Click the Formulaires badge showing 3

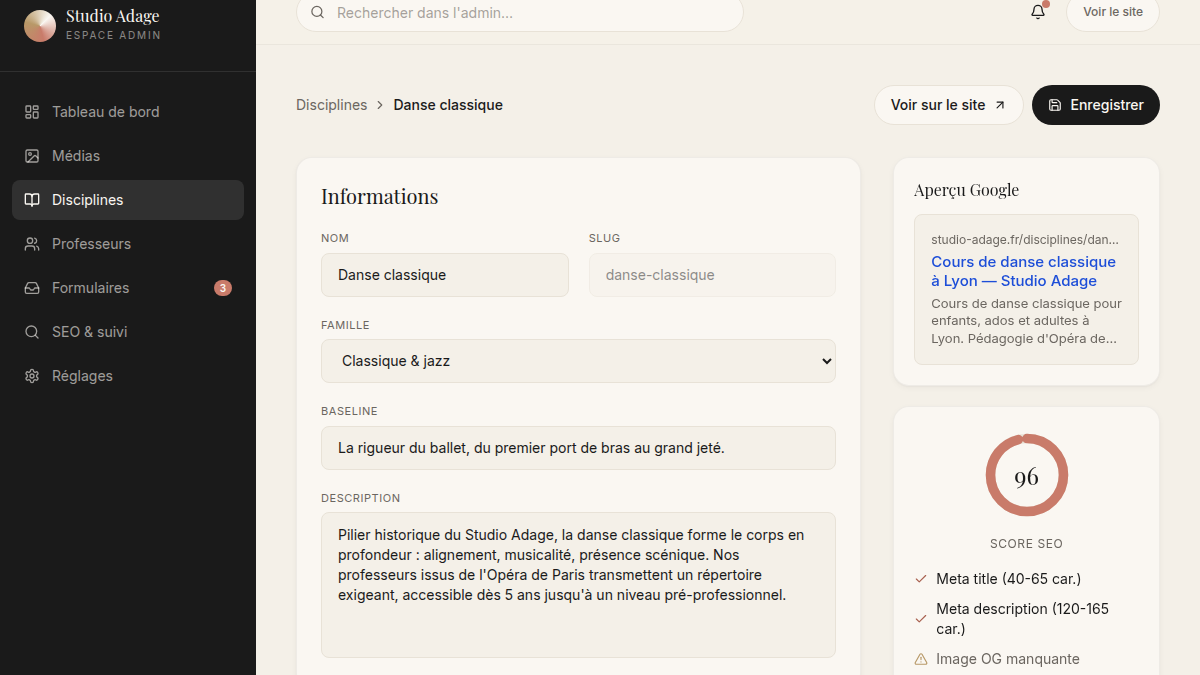point(223,288)
